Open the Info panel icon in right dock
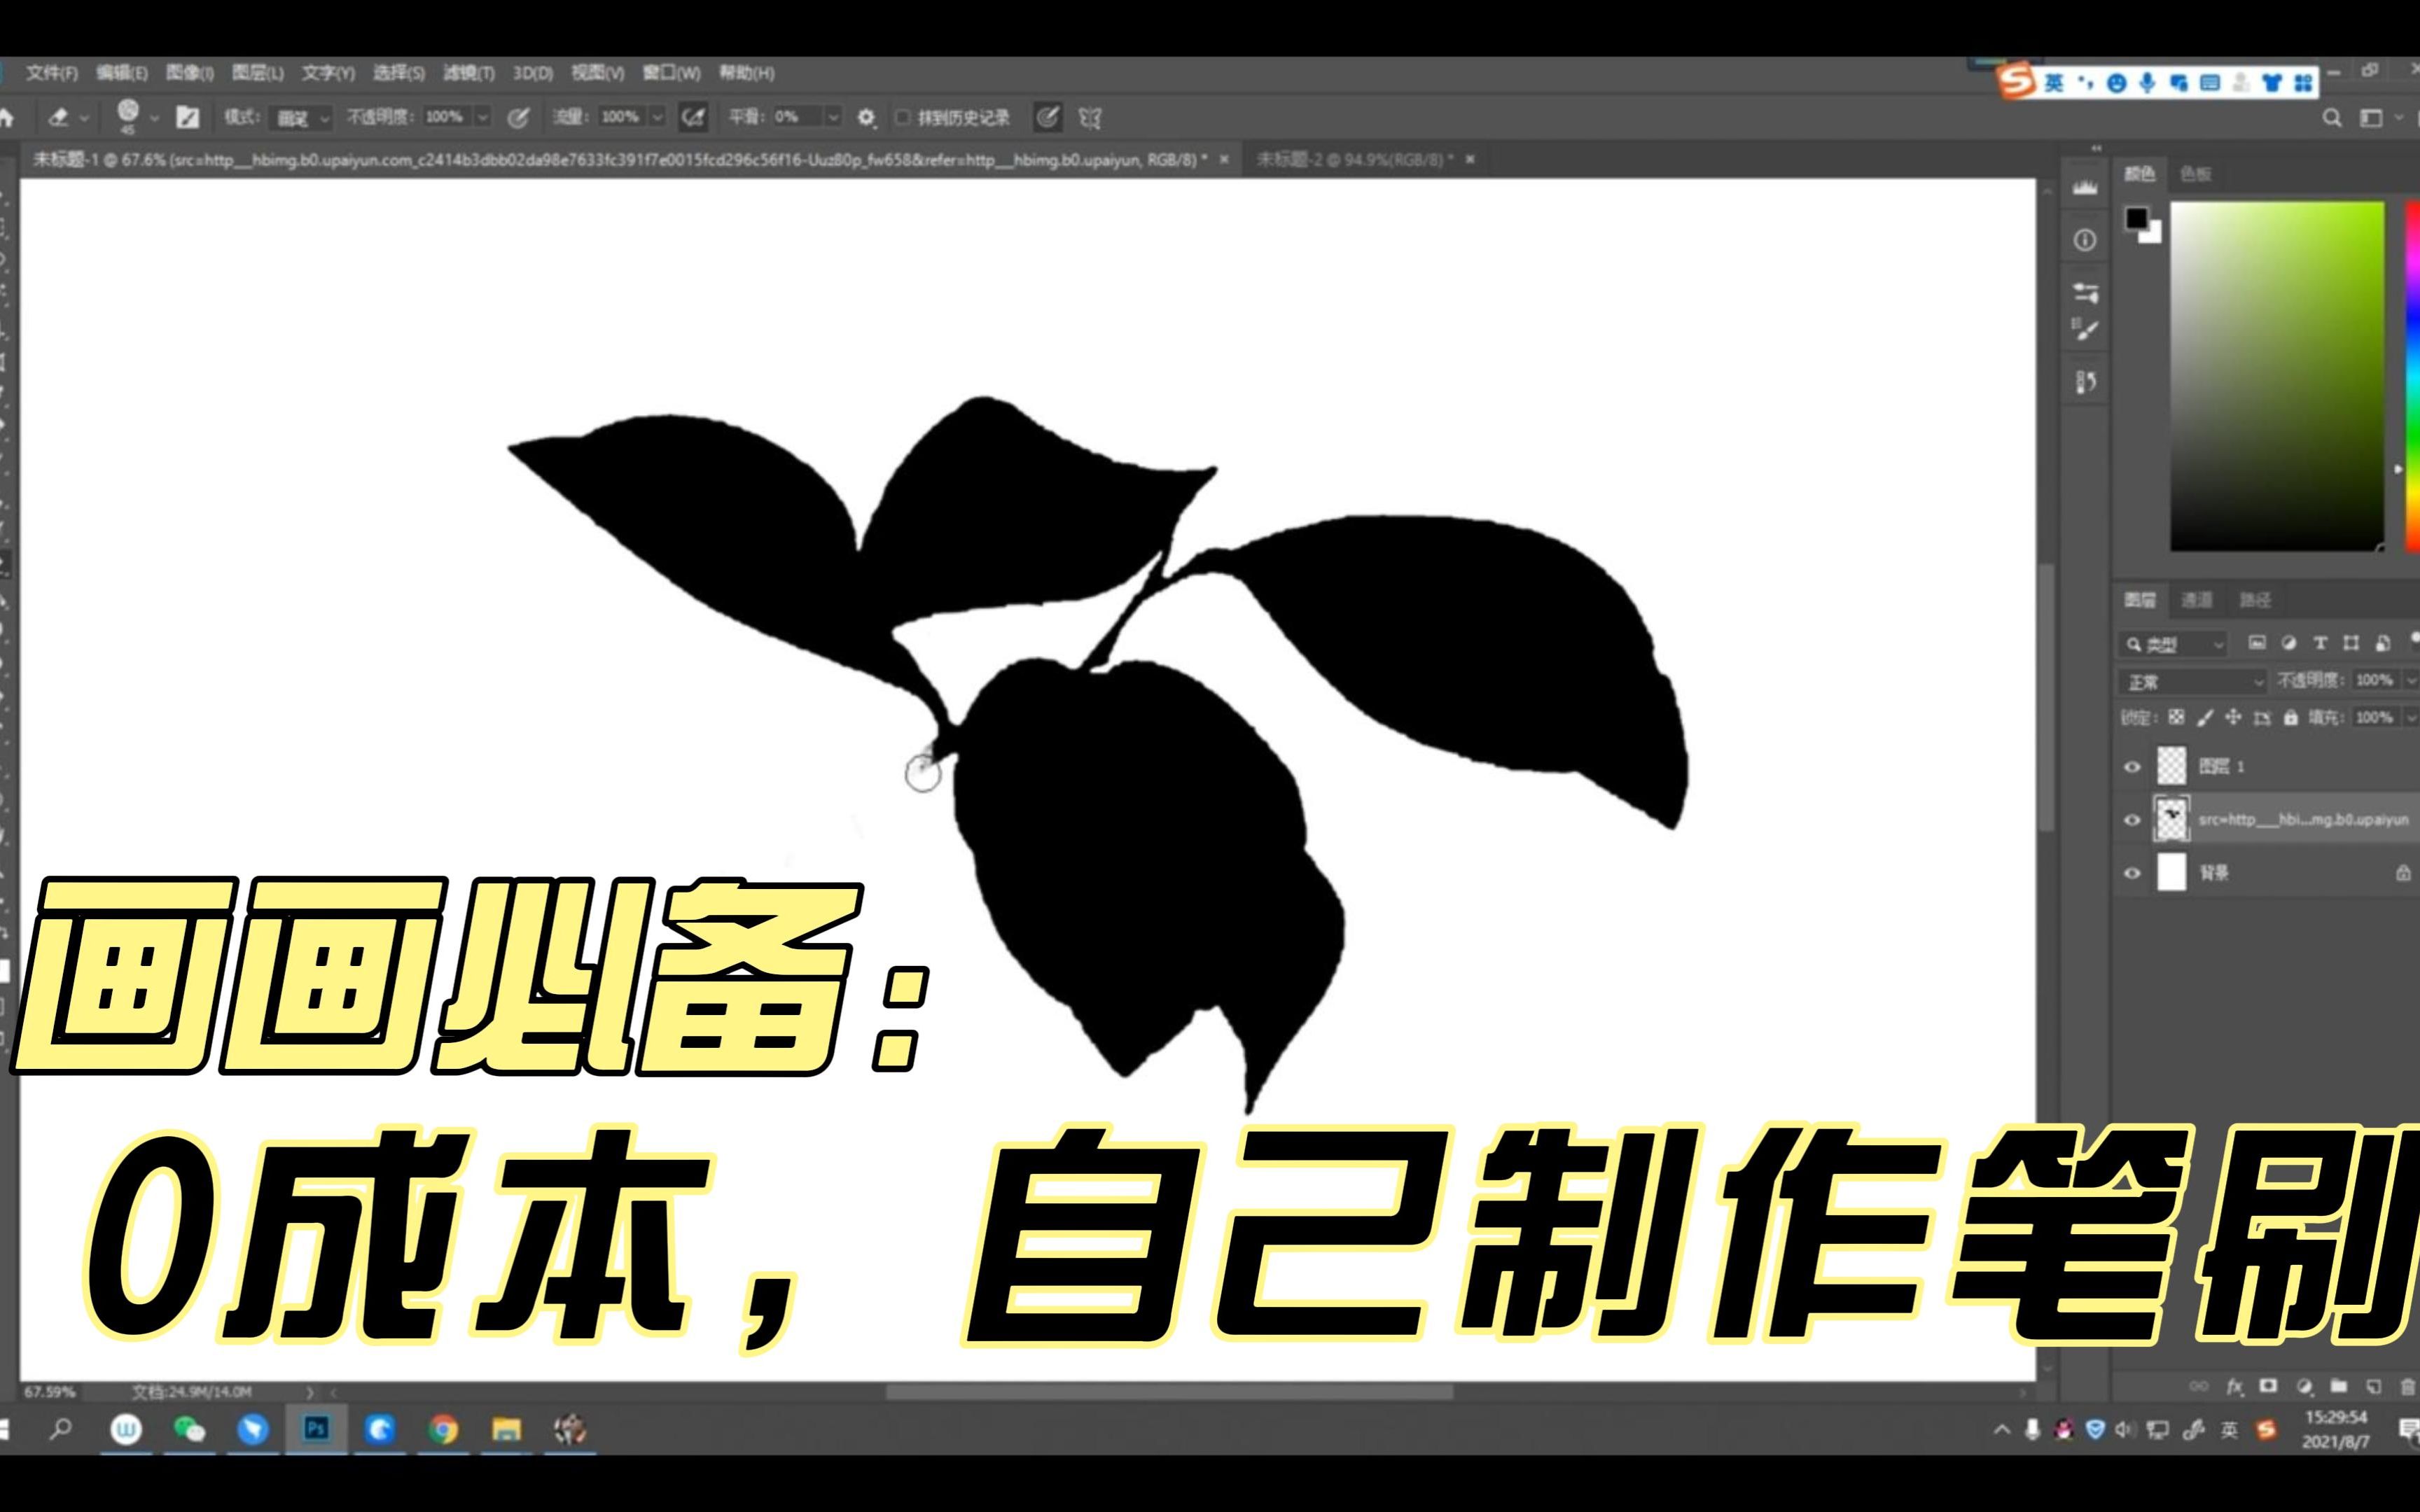Screen dimensions: 2420x1512 click(2085, 240)
